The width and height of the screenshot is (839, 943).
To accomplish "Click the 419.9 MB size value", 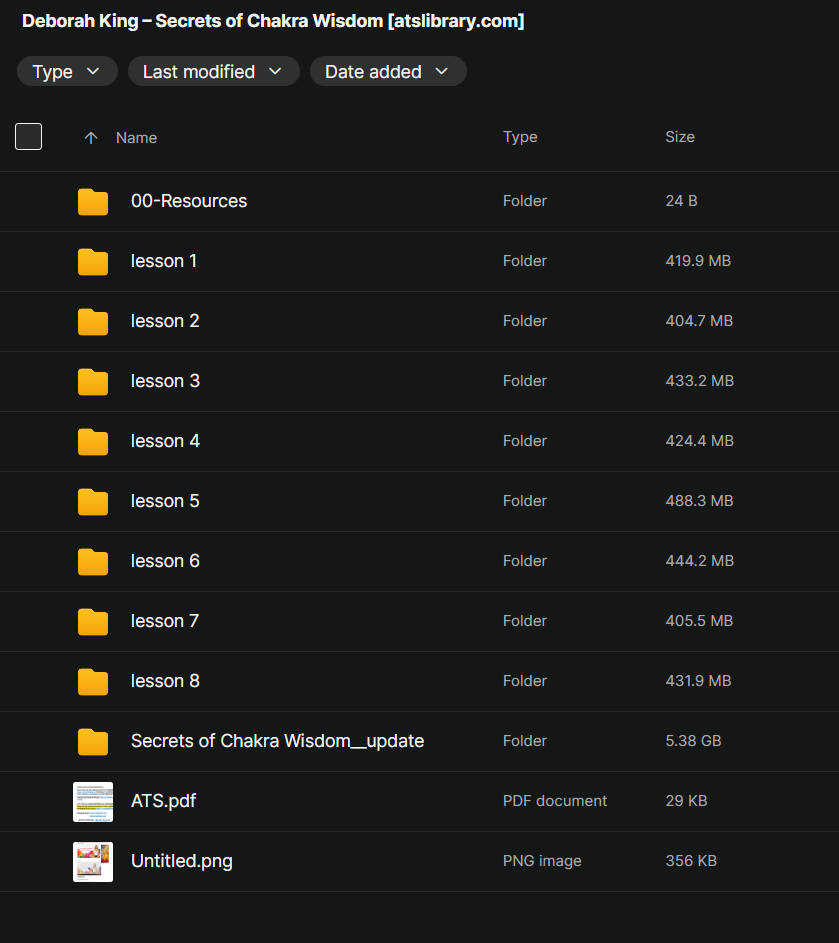I will click(698, 261).
